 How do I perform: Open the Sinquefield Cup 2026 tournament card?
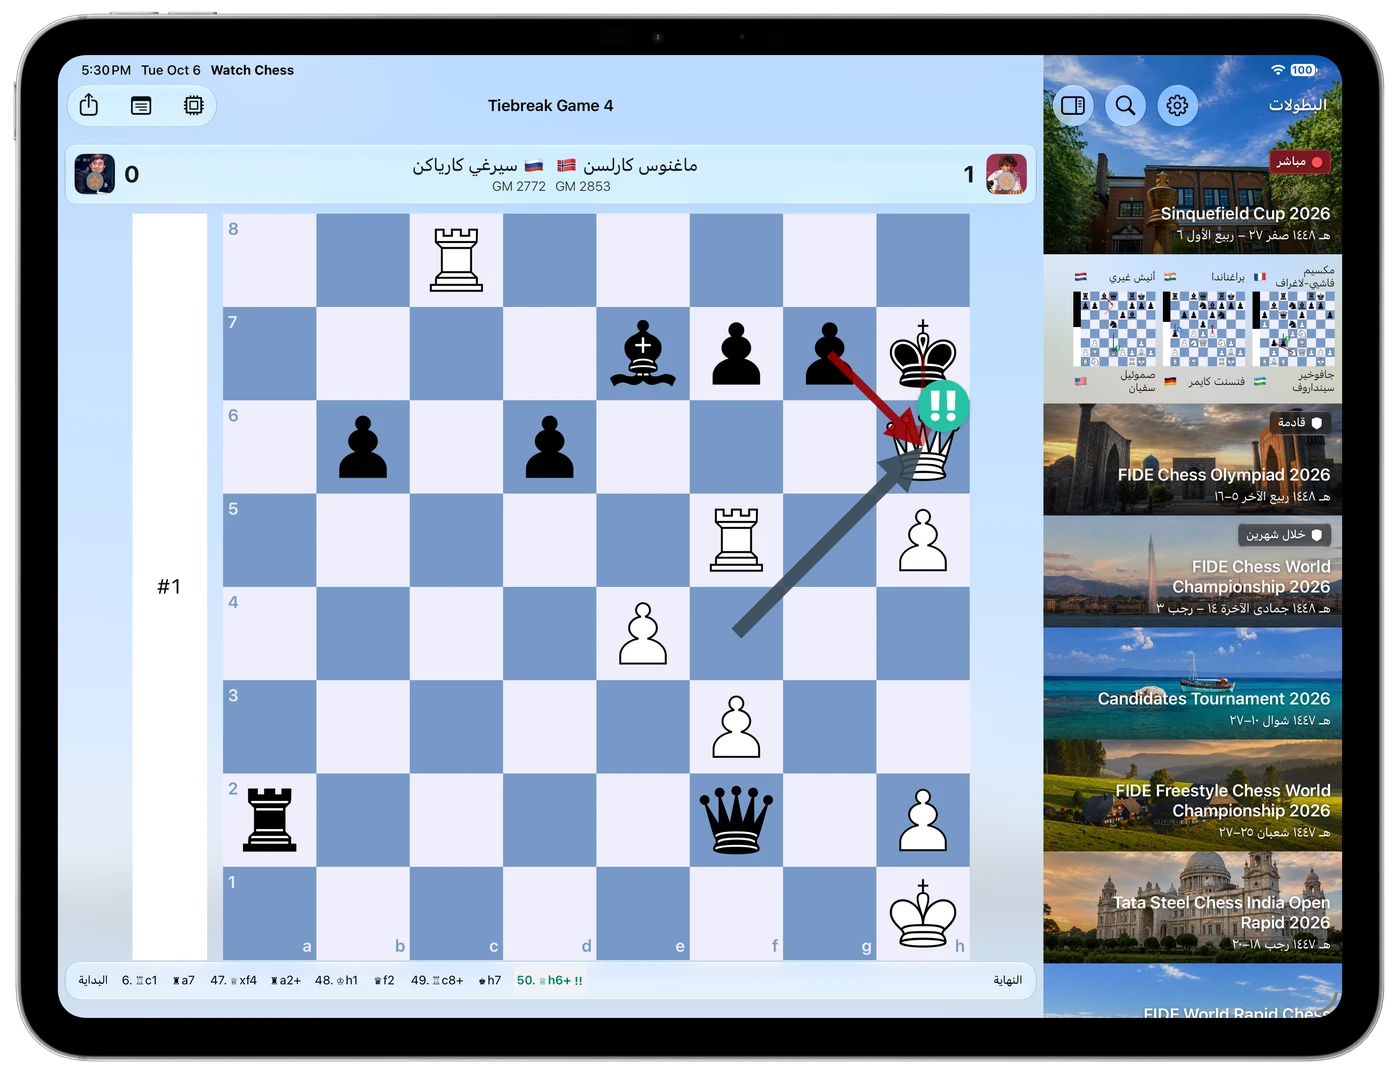[1193, 155]
